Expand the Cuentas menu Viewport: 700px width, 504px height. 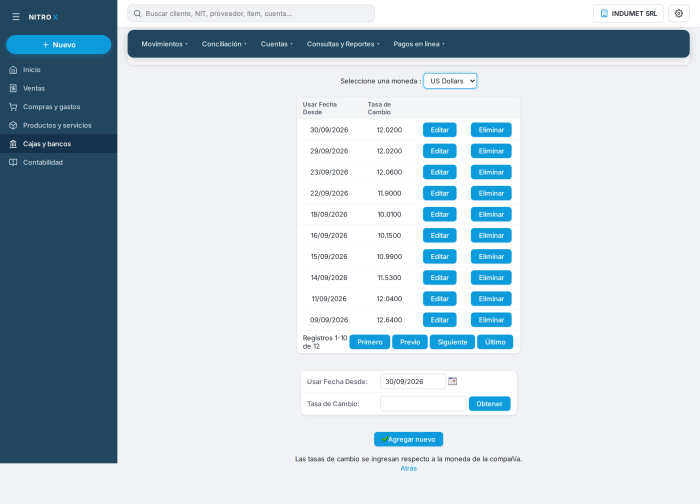(x=277, y=44)
